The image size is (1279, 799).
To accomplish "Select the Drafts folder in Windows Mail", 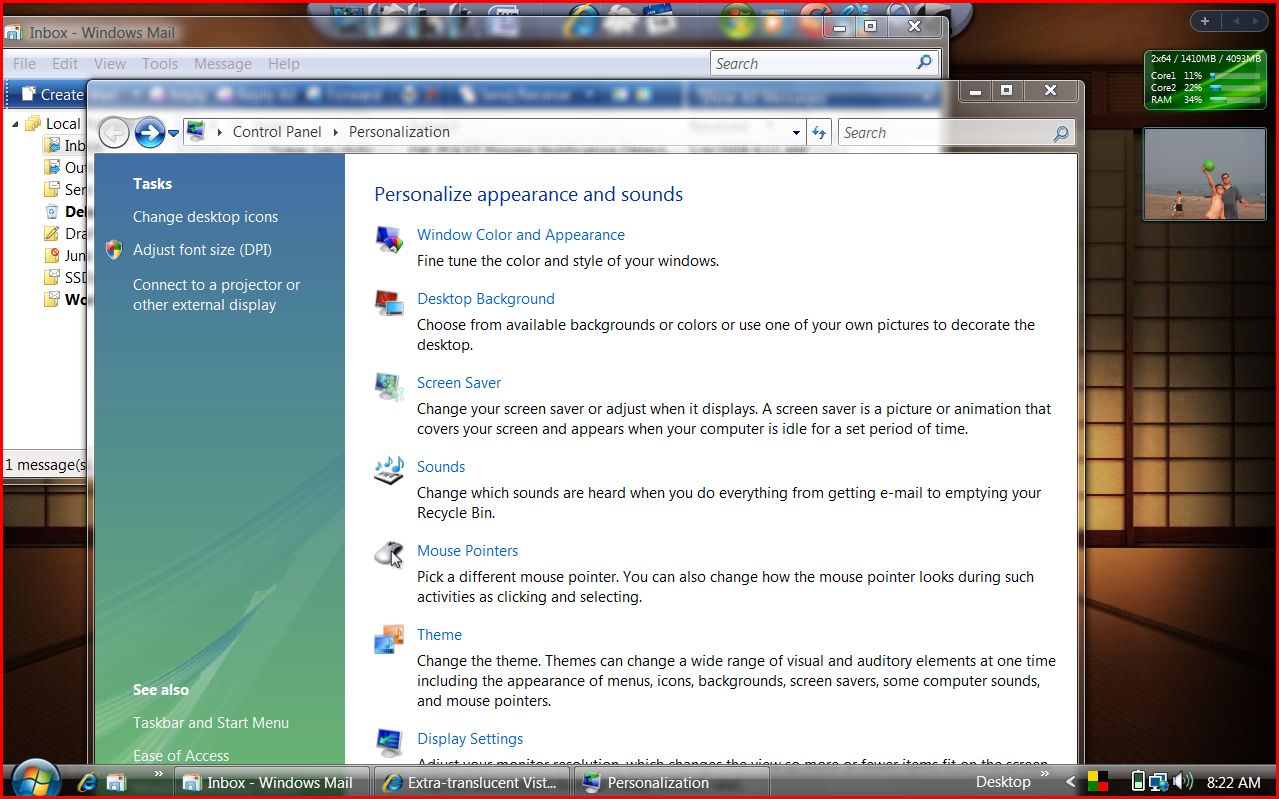I will click(64, 234).
